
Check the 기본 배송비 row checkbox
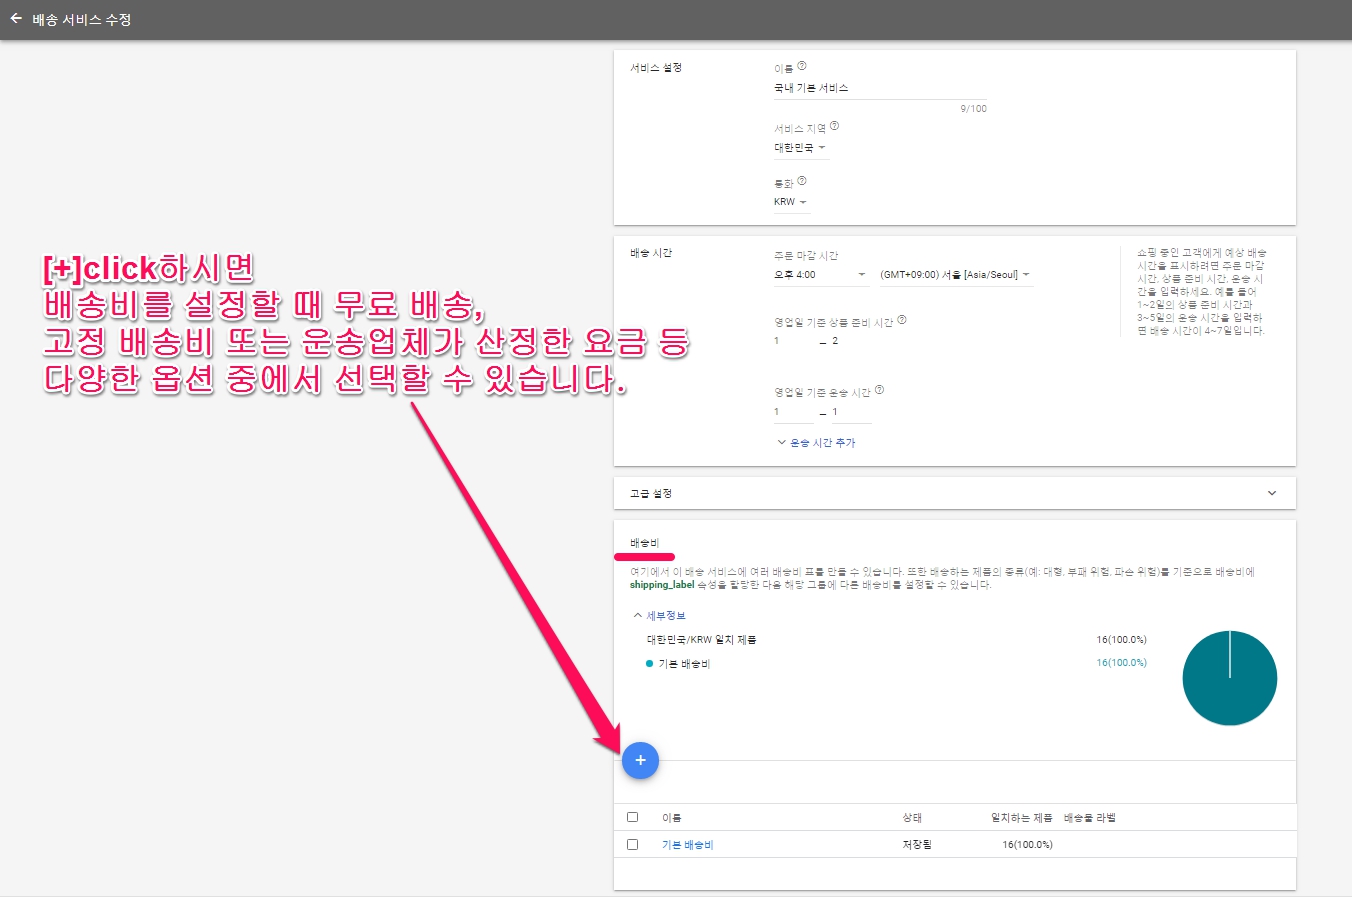(x=632, y=844)
